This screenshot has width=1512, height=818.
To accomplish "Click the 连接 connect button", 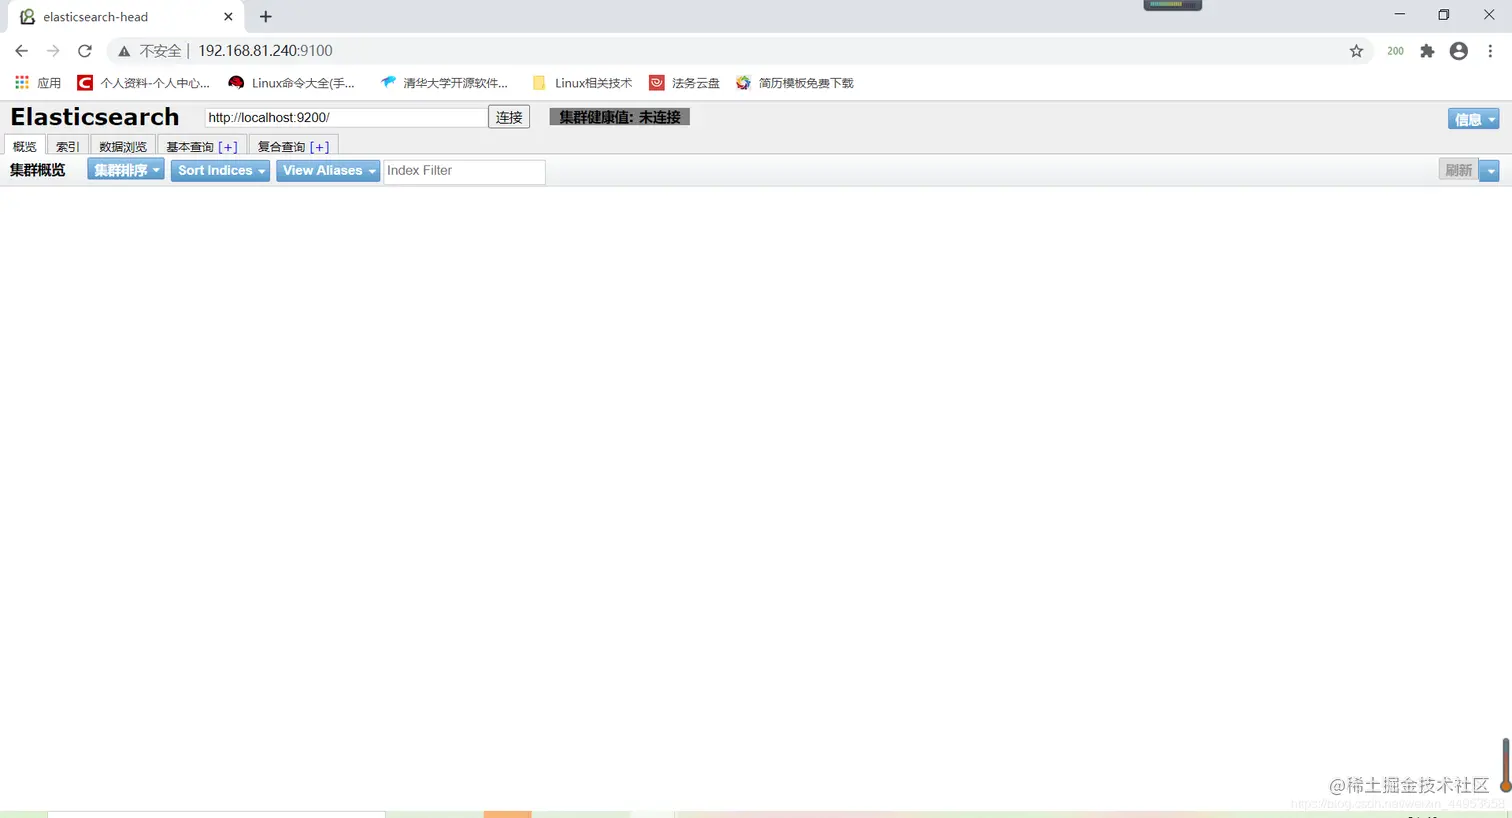I will click(x=509, y=117).
